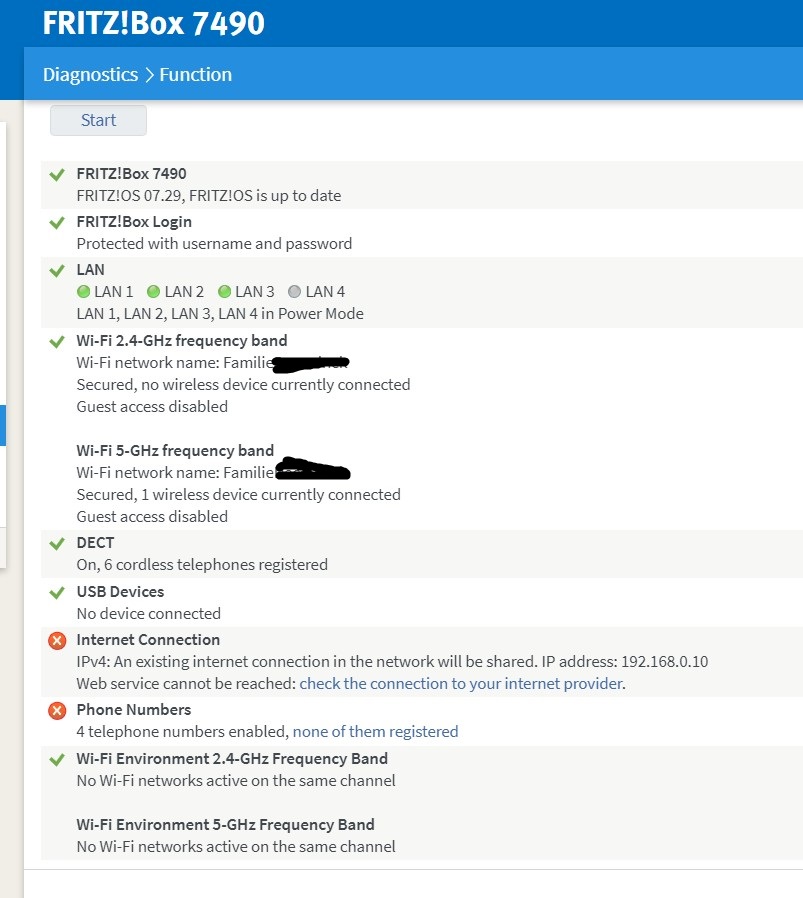
Task: Click the green checkmark beside LAN heading
Action: click(x=57, y=271)
